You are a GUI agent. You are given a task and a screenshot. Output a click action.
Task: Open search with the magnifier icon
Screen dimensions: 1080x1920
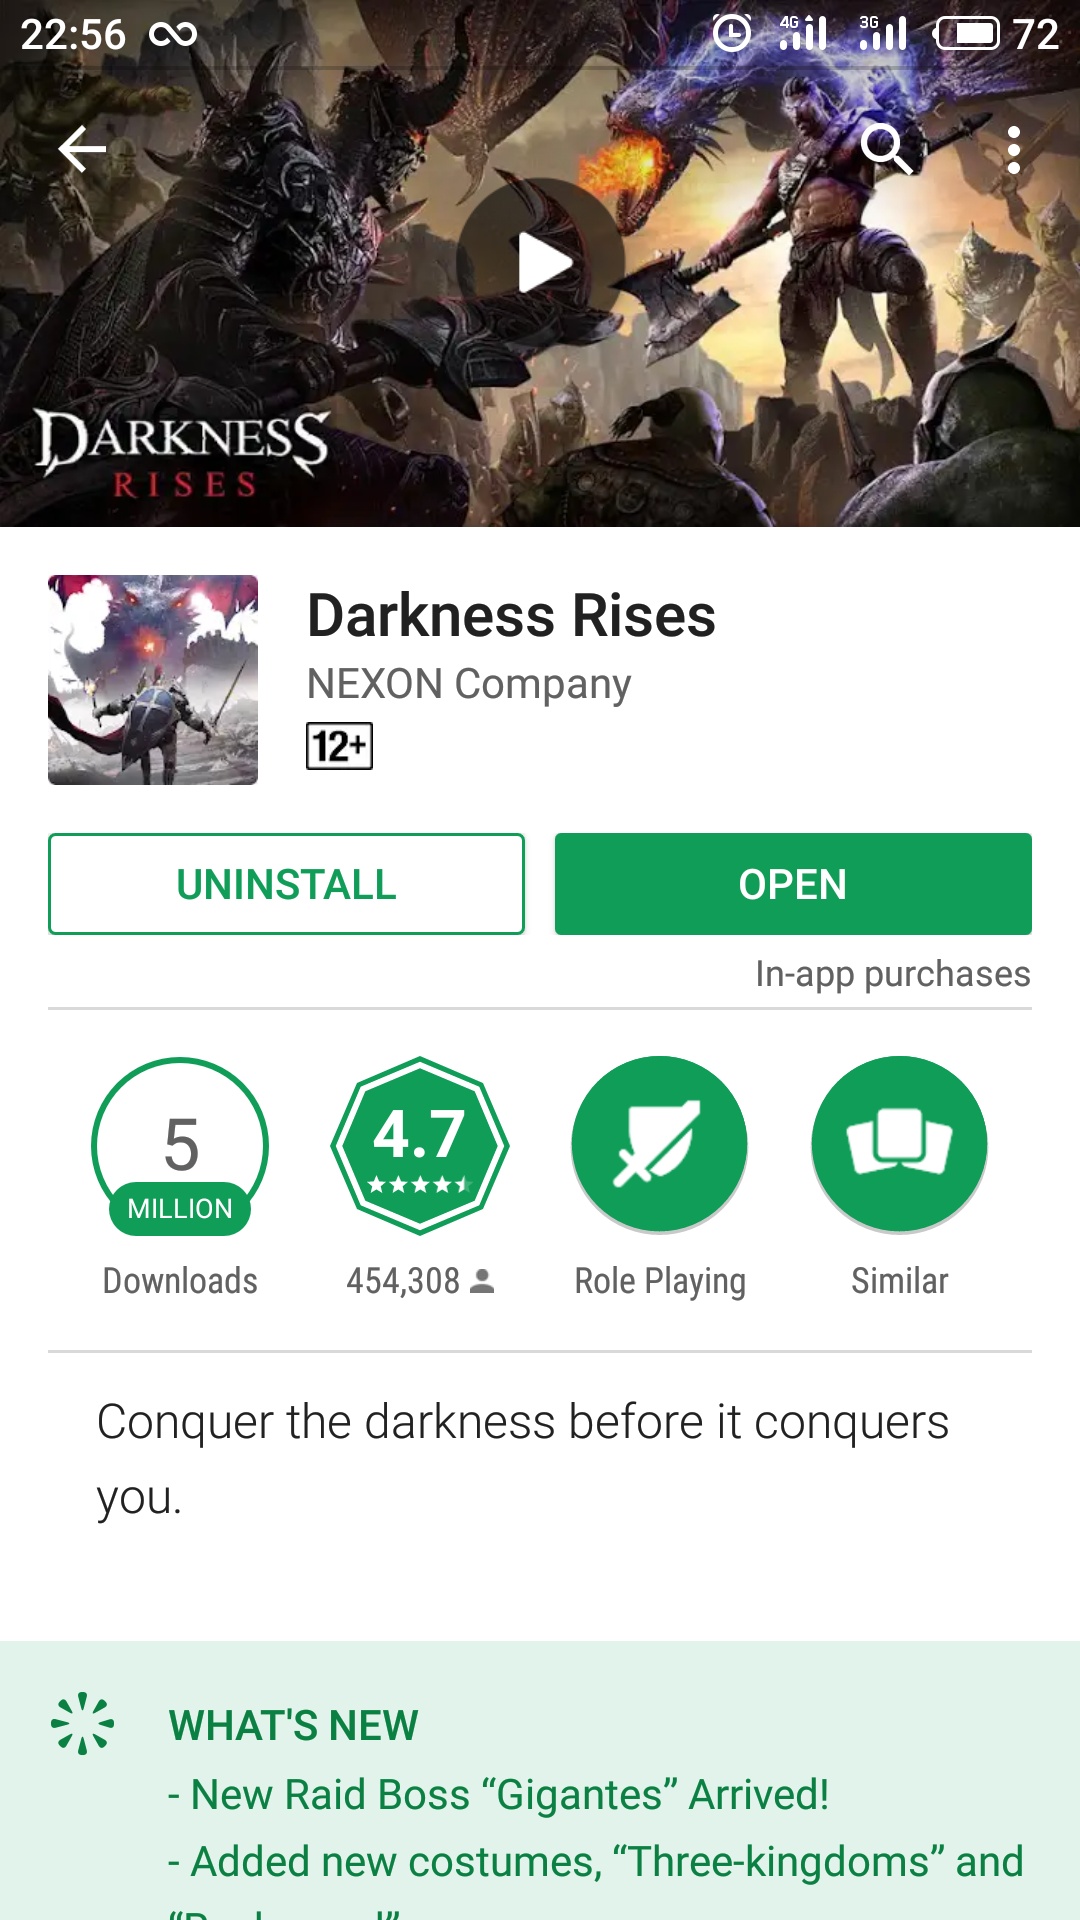click(887, 150)
